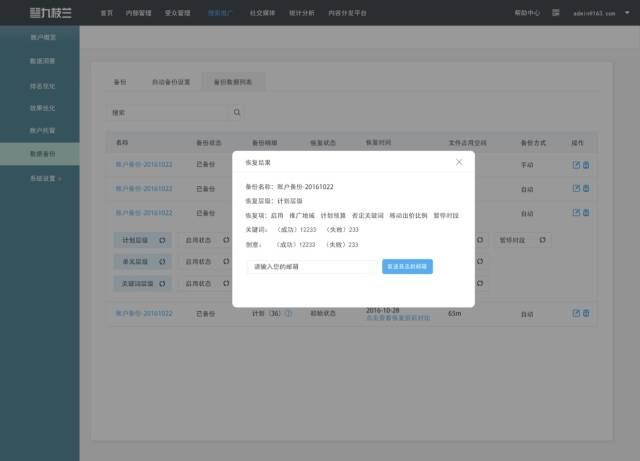The image size is (640, 461).
Task: Open 账户概览 in the sidebar
Action: coord(43,37)
